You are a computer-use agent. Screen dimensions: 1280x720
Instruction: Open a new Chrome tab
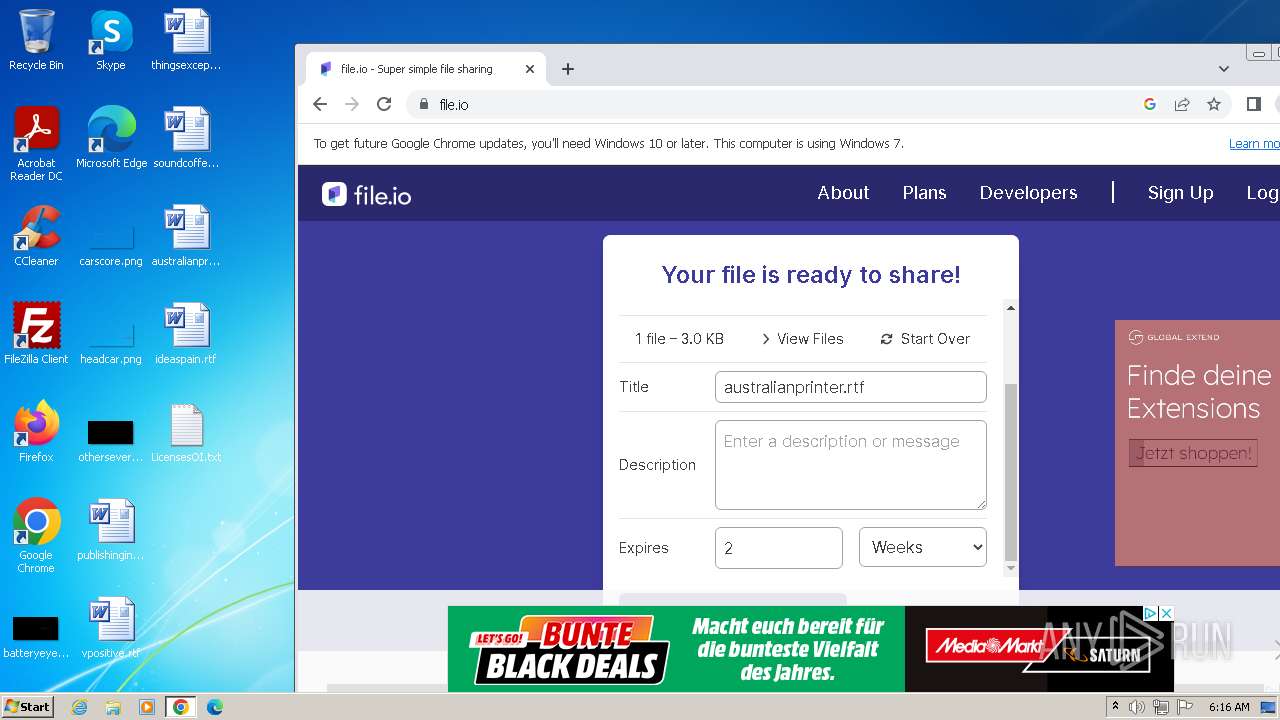[x=568, y=69]
